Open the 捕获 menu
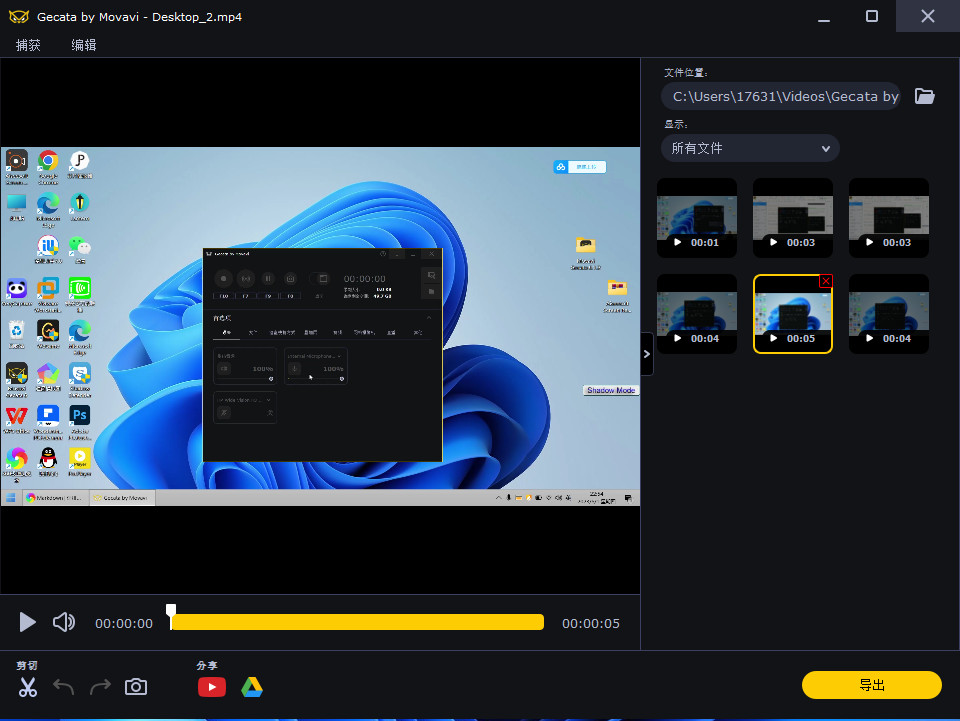The image size is (960, 721). tap(28, 45)
